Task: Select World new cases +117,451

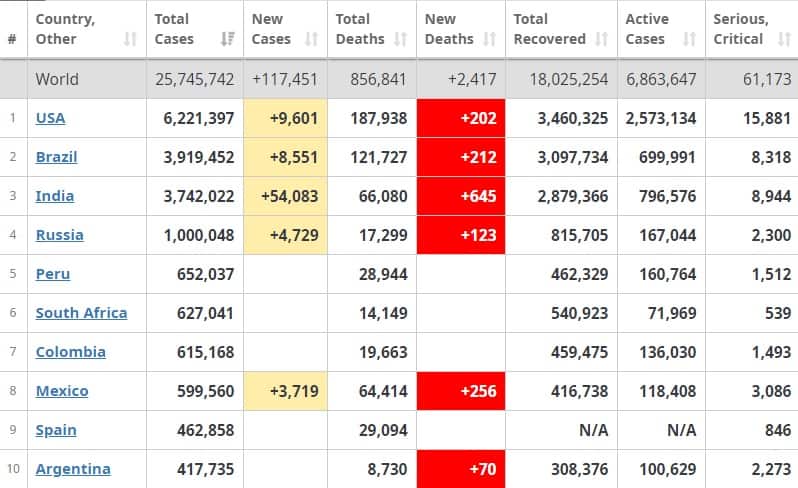Action: 285,79
